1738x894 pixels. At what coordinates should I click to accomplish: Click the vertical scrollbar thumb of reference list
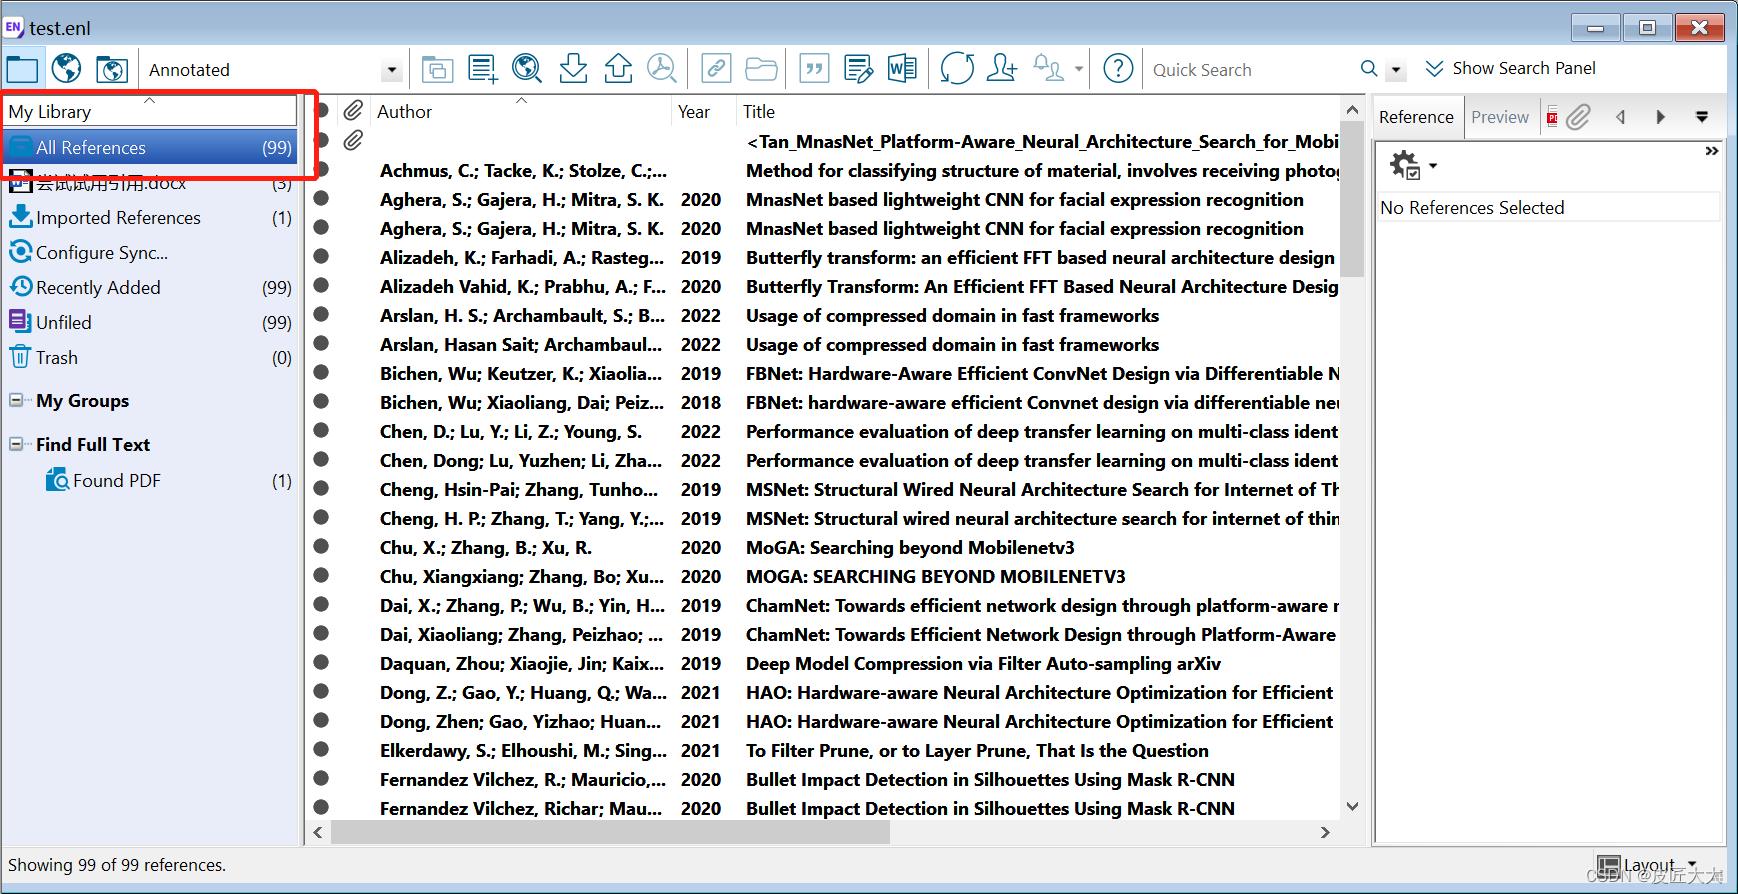tap(1352, 198)
